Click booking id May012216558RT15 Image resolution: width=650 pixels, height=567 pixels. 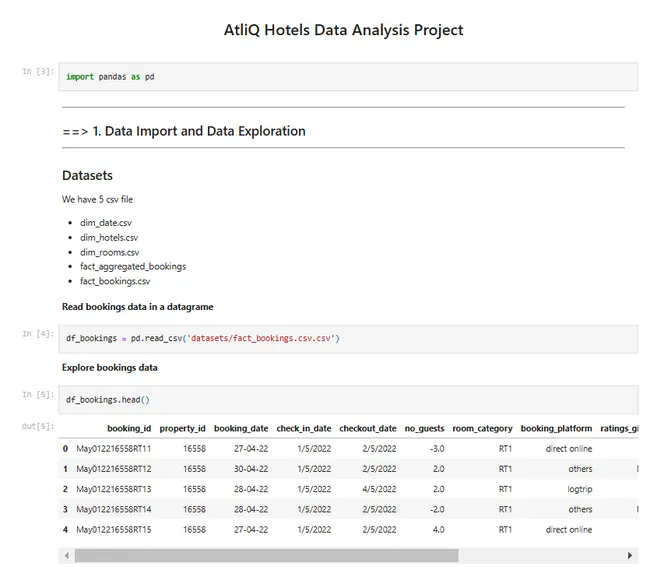[x=114, y=530]
